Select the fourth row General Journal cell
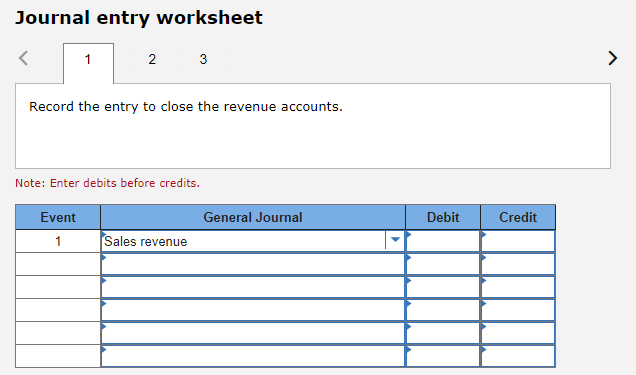Image resolution: width=636 pixels, height=375 pixels. click(x=253, y=310)
